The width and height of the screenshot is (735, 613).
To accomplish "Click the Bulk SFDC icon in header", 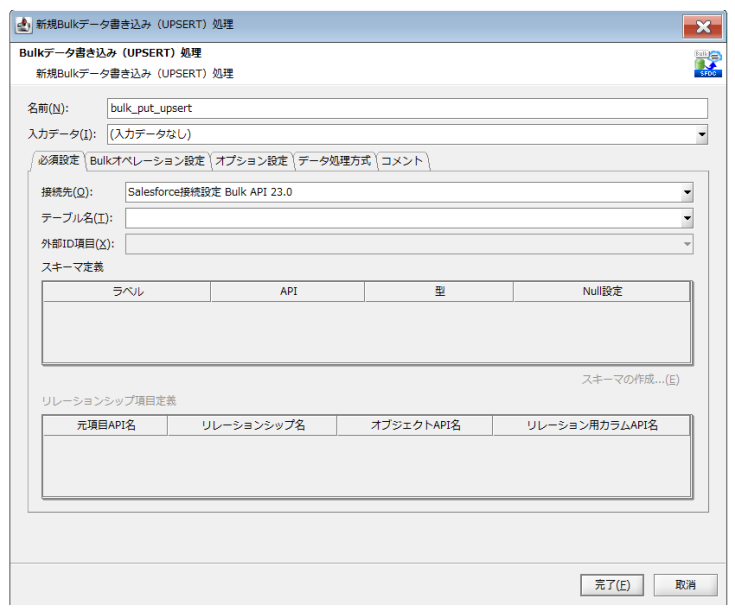I will click(708, 64).
